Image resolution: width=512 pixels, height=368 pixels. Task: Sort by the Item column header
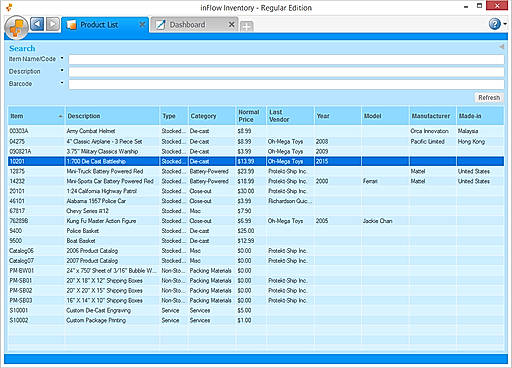(36, 116)
